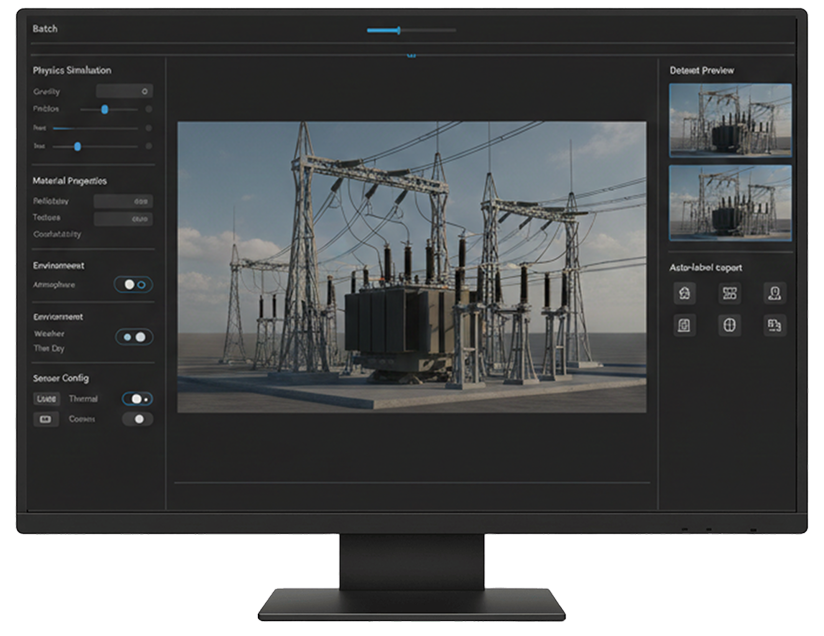Enable the Thermal sensor toggle
The image size is (824, 636).
tap(137, 399)
